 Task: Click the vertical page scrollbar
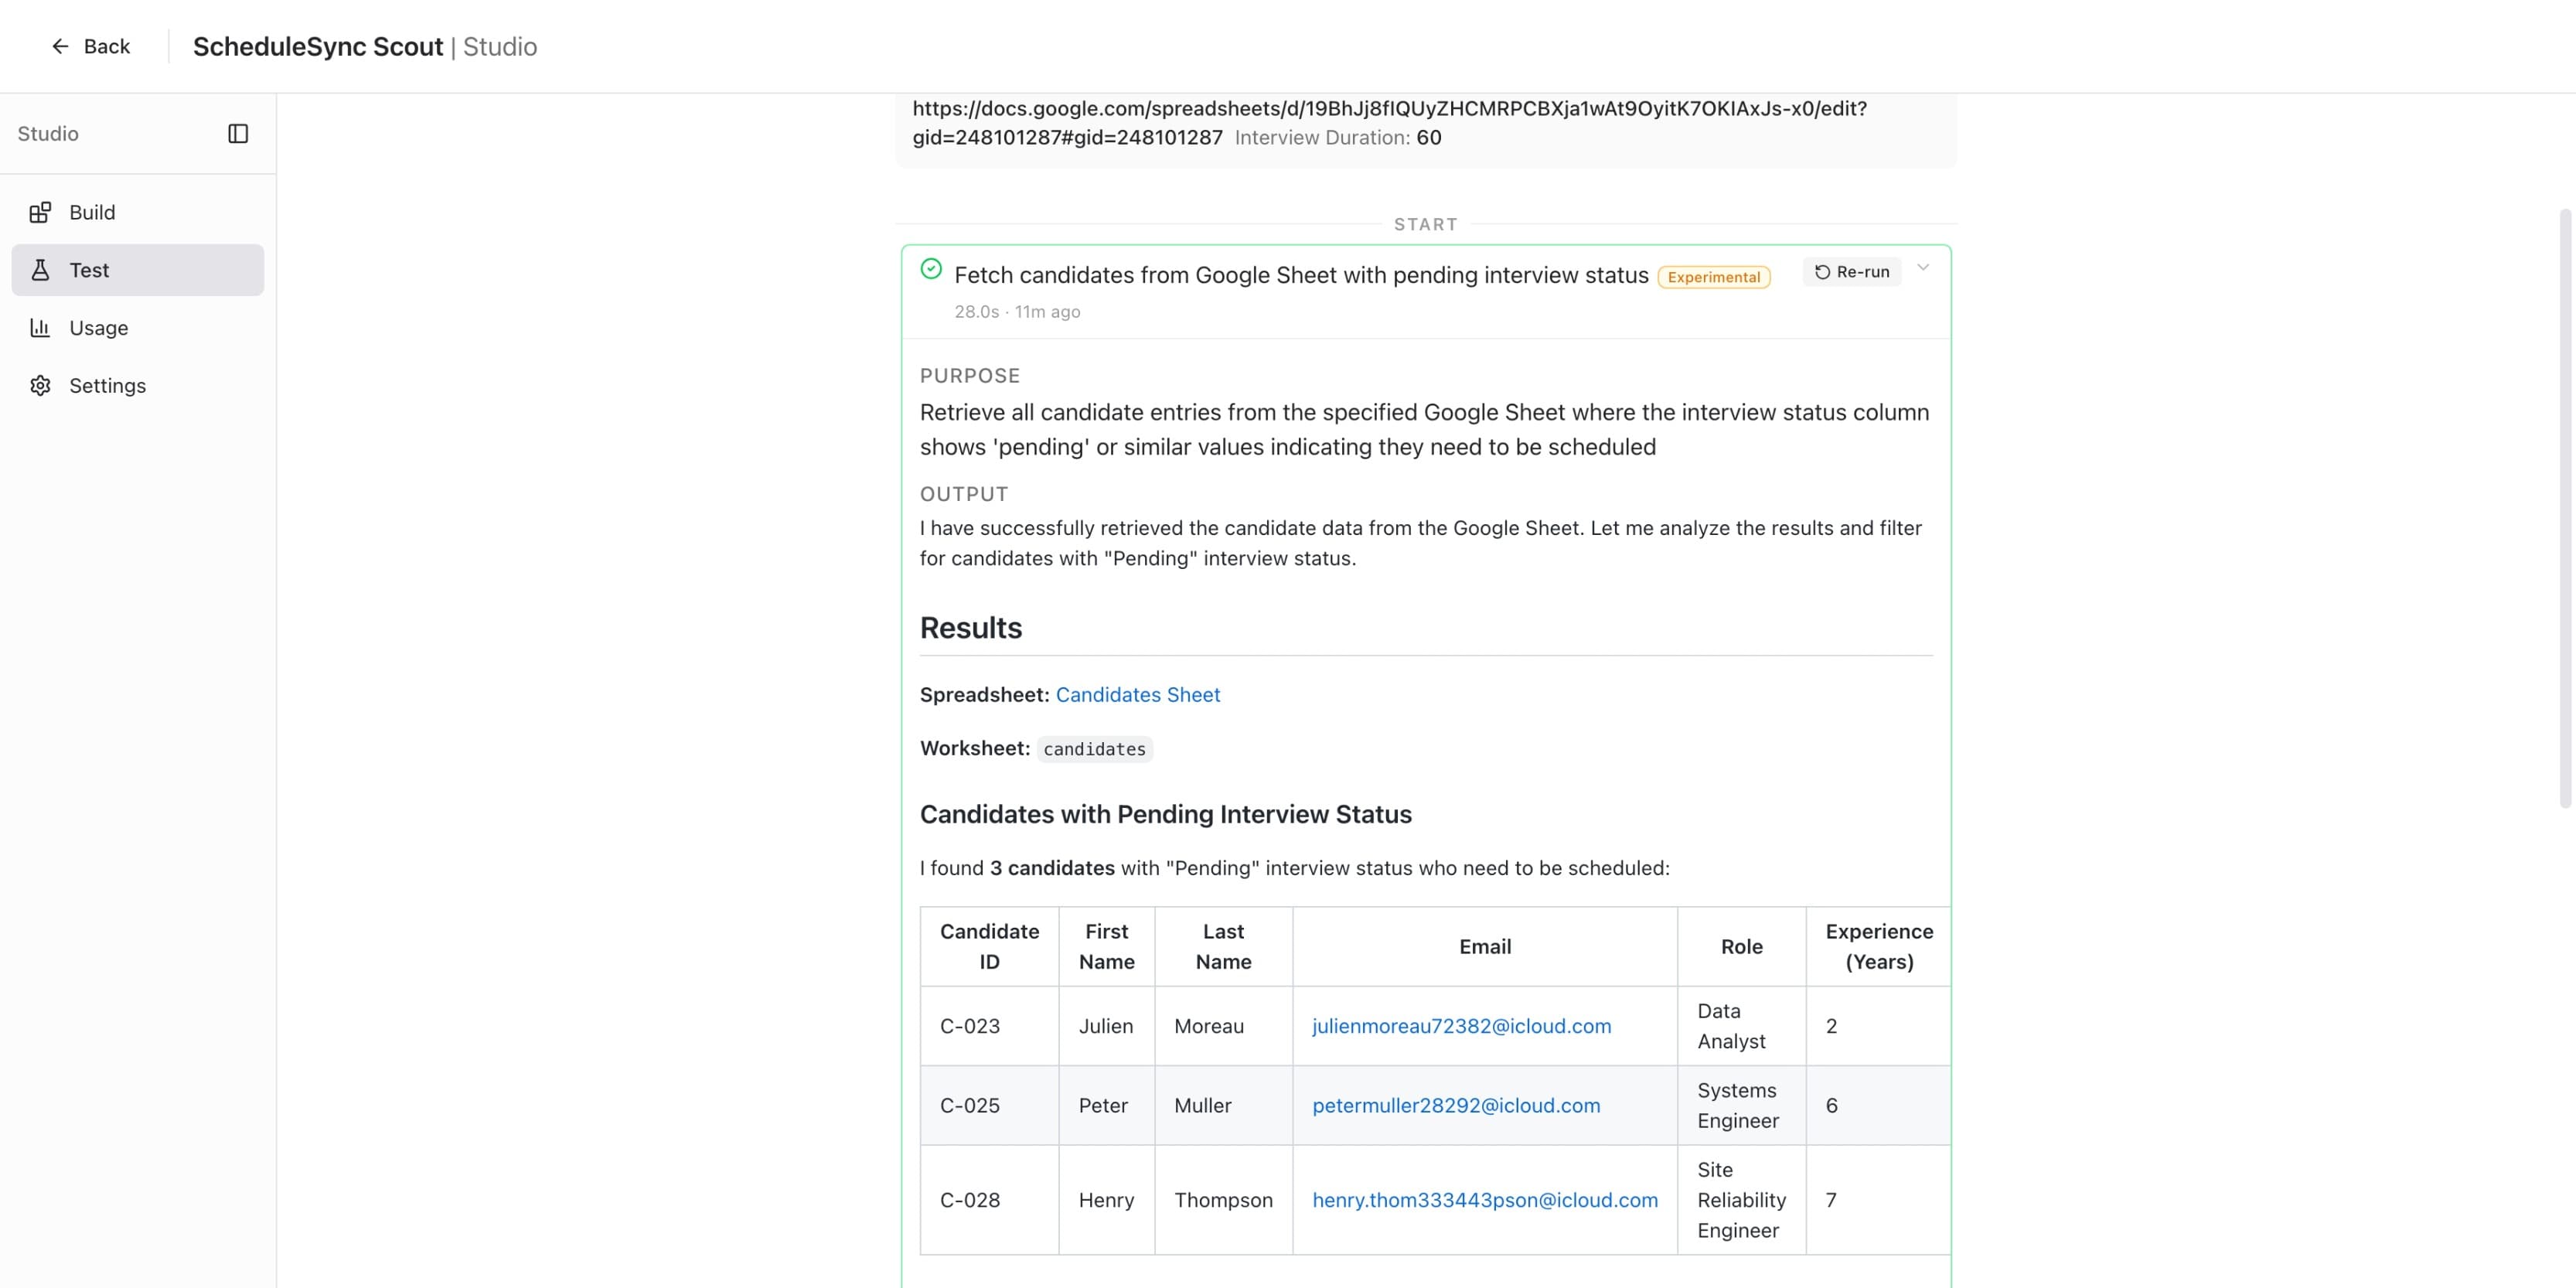click(x=2564, y=500)
